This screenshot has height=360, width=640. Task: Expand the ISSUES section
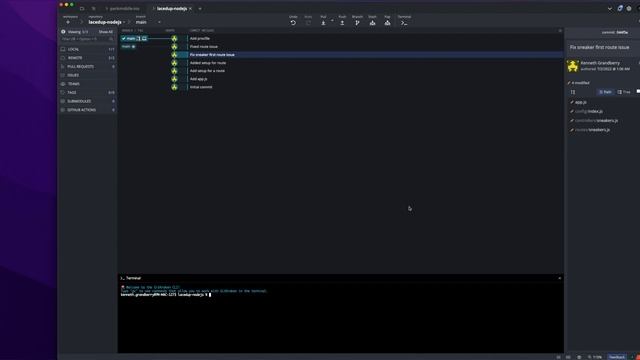88,75
